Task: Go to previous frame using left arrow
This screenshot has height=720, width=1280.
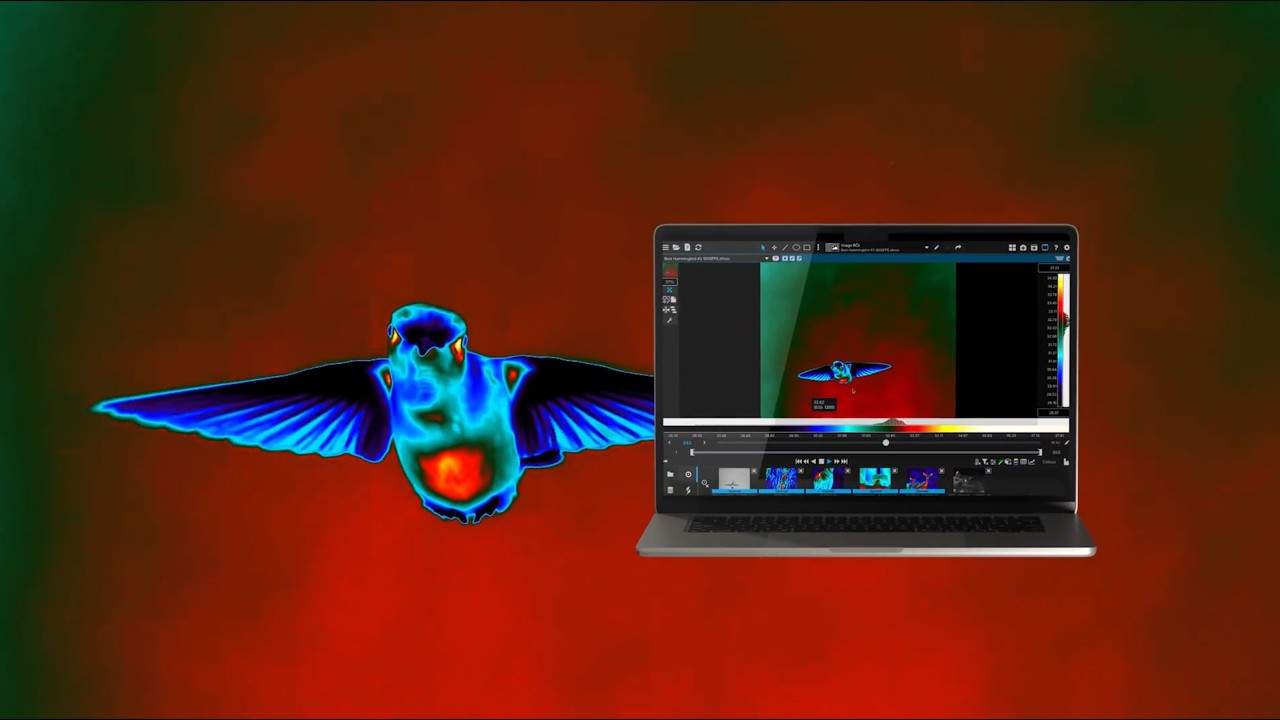Action: 670,442
